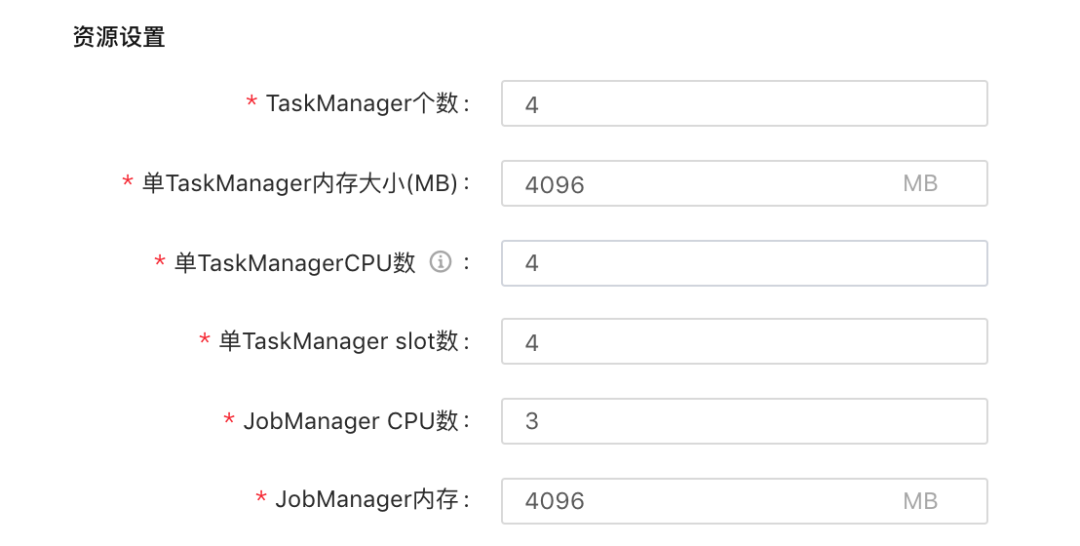
Task: Click the MB suffix in 单TaskManager内存大小 field
Action: pyautogui.click(x=920, y=184)
